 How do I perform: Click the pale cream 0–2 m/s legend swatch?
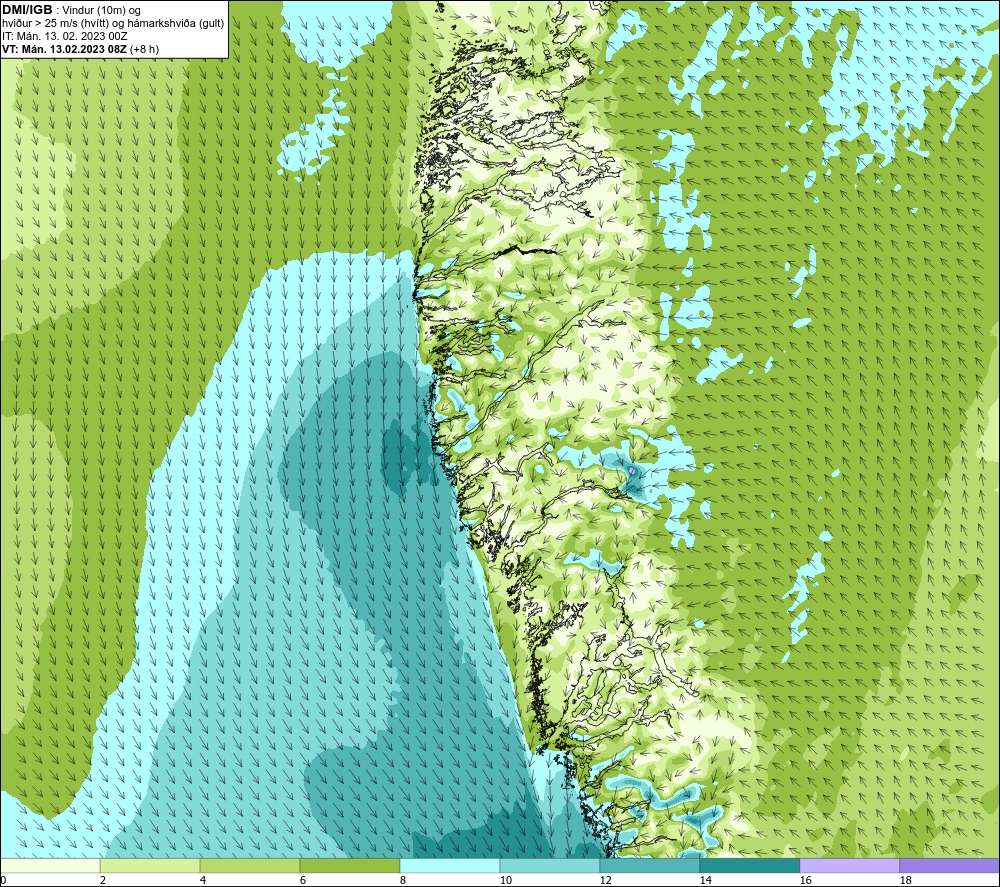click(50, 865)
